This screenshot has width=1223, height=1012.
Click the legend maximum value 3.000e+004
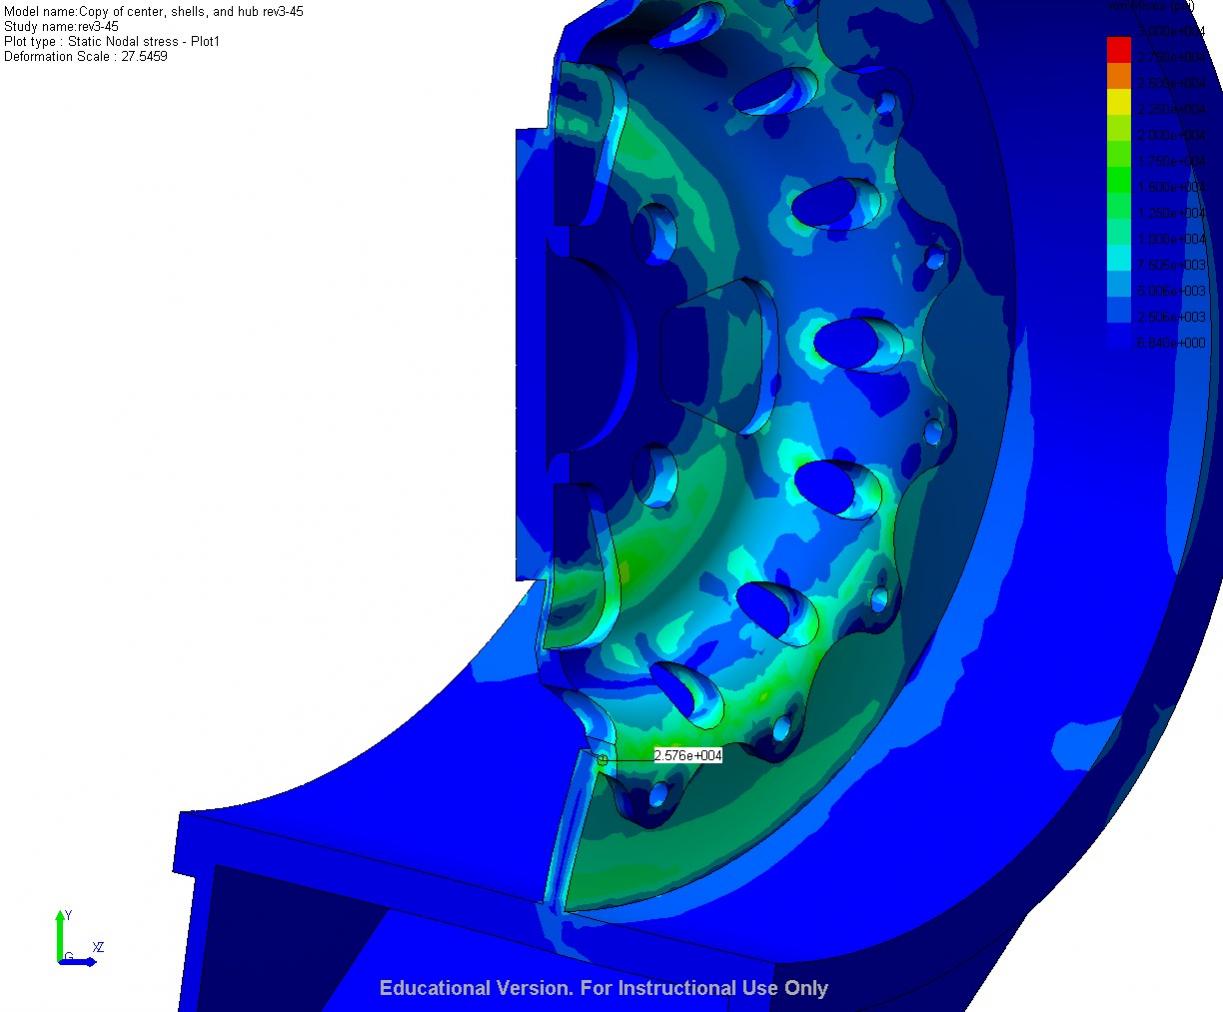1171,32
